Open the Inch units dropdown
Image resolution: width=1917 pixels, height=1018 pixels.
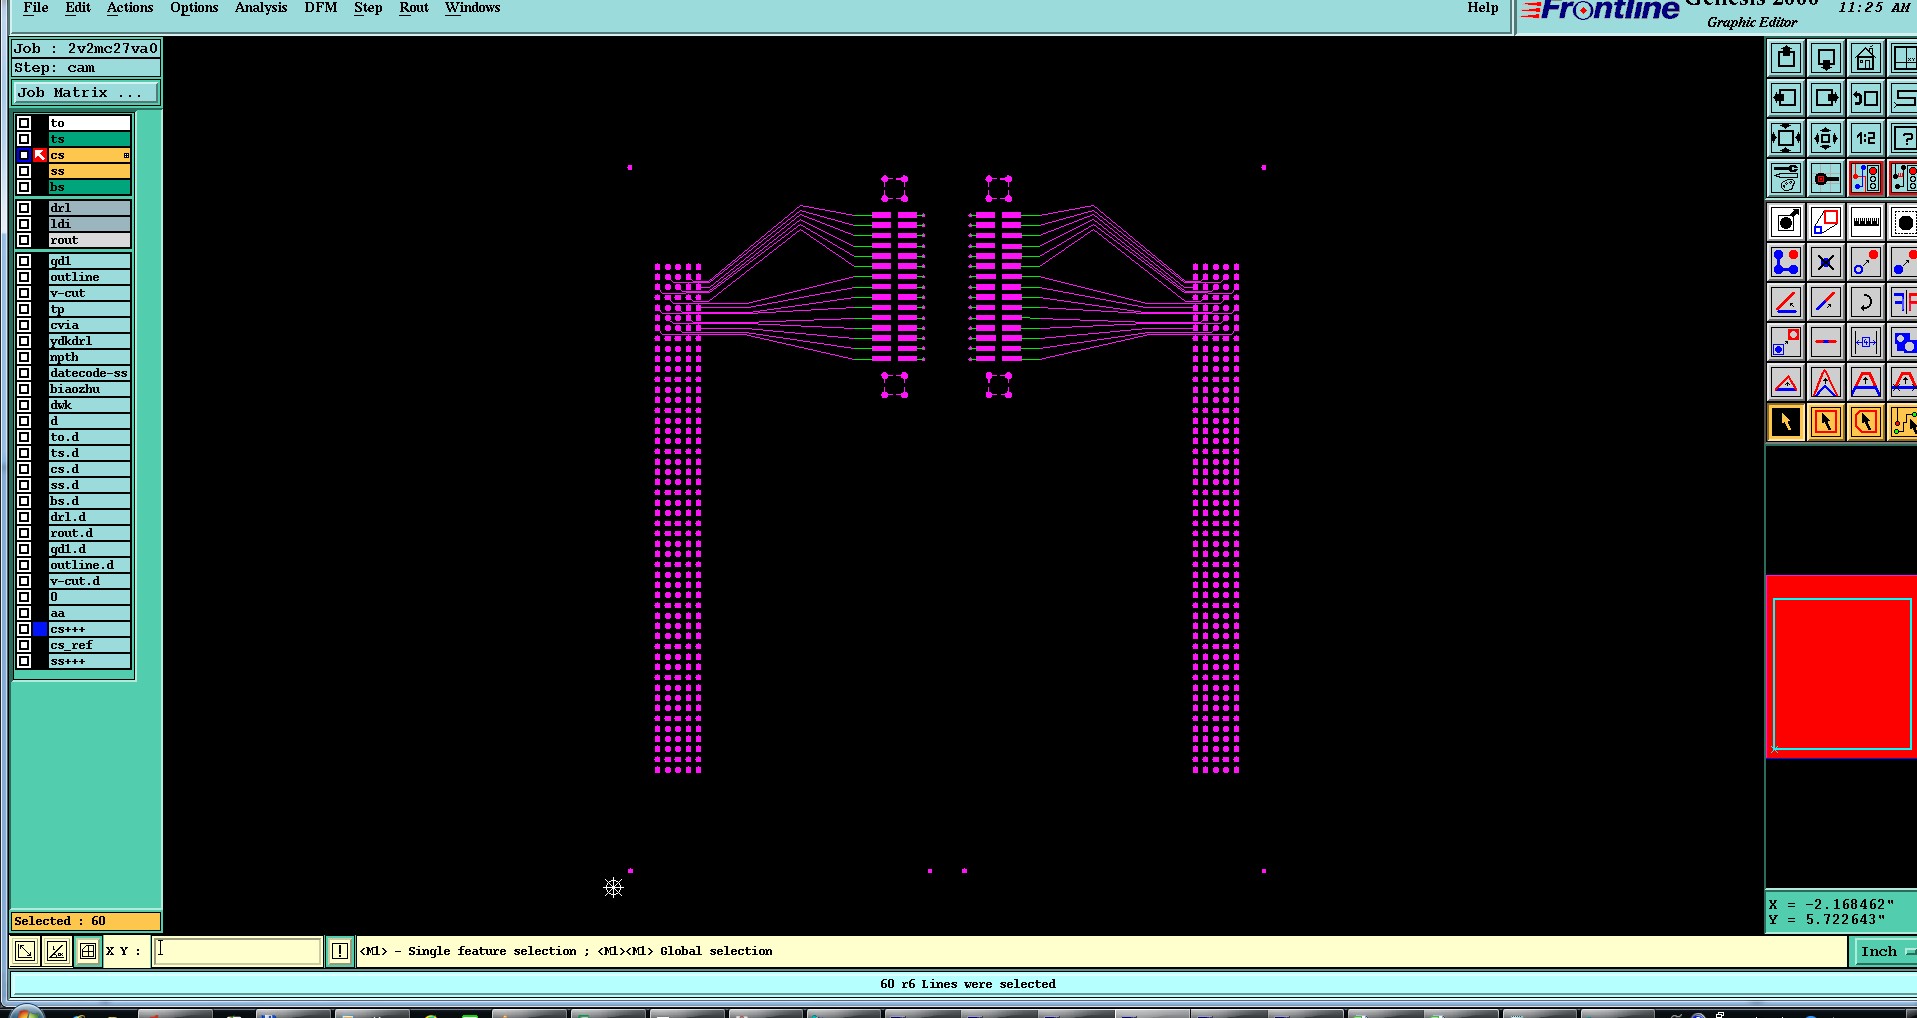pyautogui.click(x=1885, y=952)
